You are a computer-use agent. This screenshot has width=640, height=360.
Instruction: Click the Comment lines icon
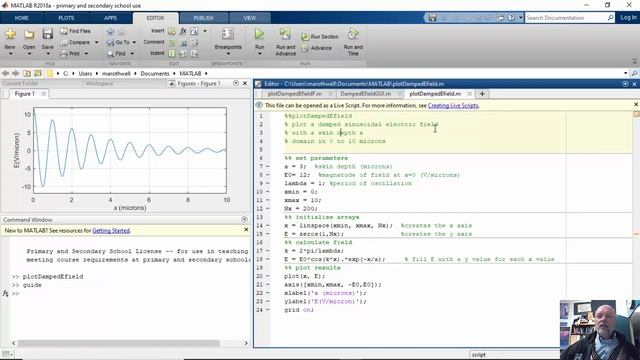tap(172, 42)
